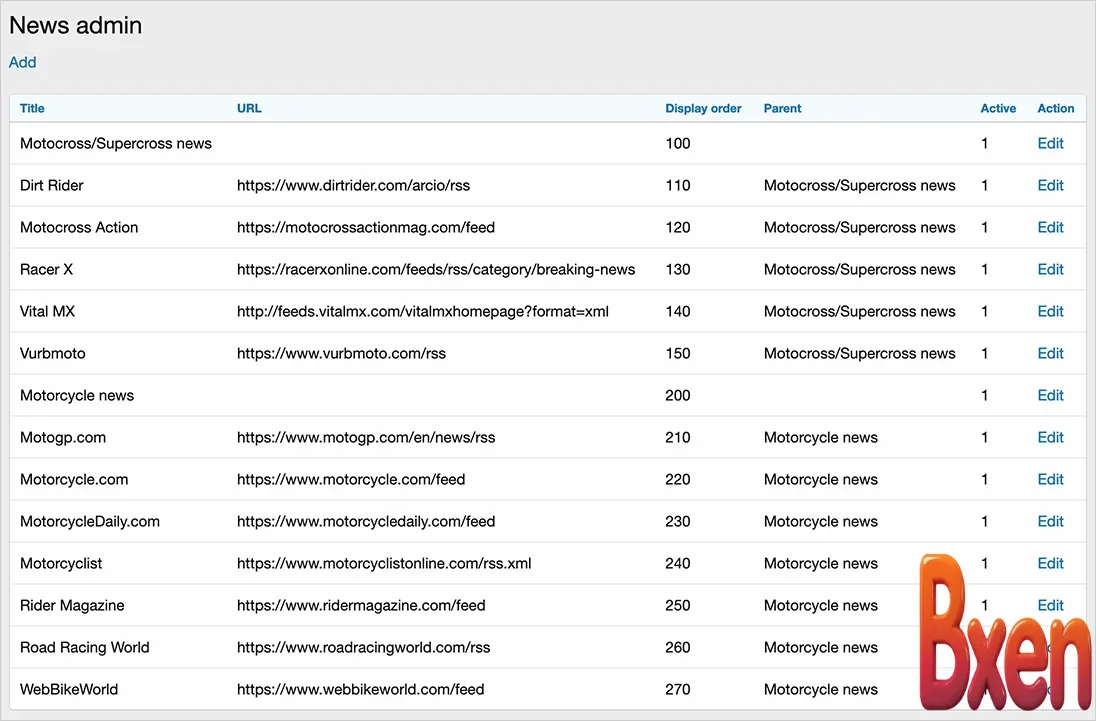The image size is (1096, 721).
Task: Sort by Title column header
Action: coord(32,108)
